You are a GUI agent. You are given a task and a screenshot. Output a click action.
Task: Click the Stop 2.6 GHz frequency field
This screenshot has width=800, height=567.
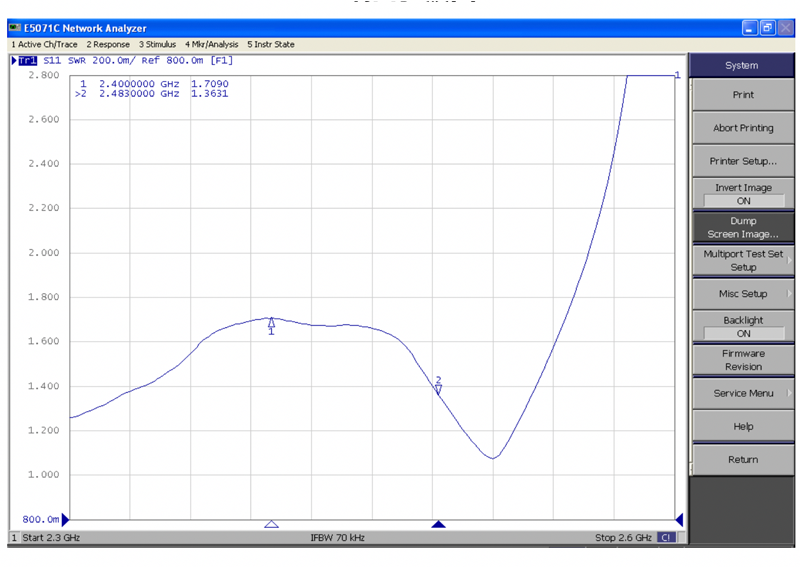pos(622,538)
